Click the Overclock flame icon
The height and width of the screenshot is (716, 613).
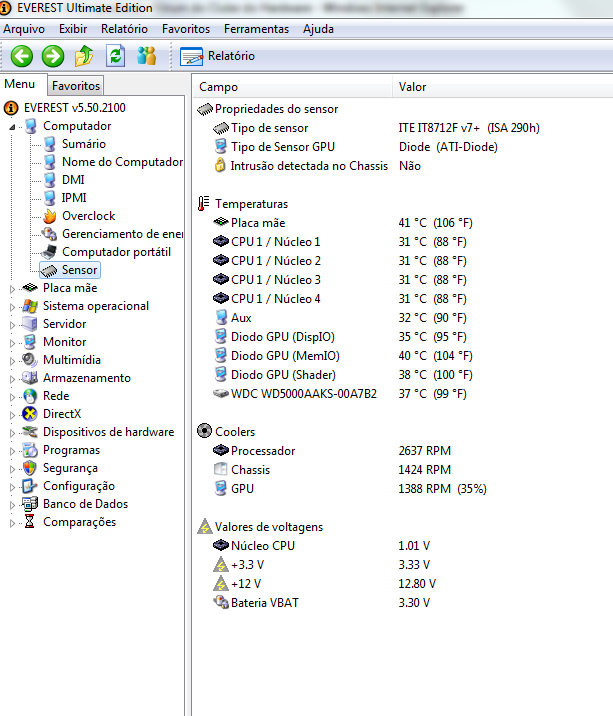50,216
